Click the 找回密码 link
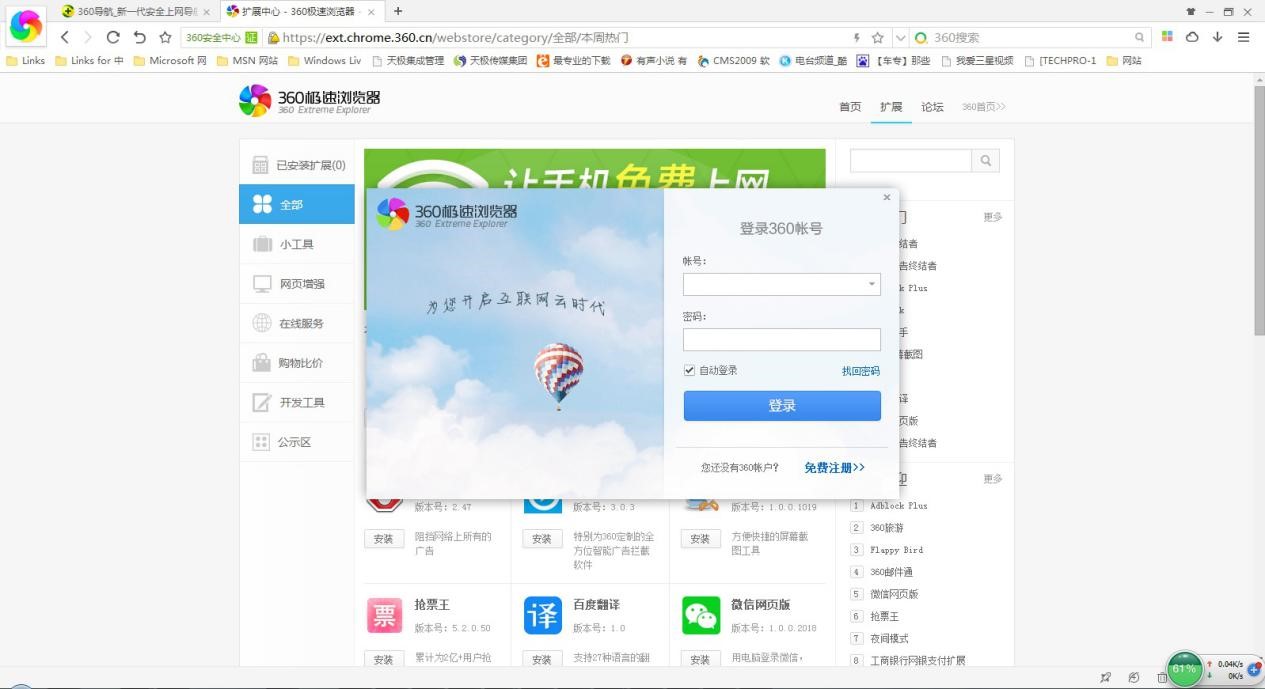Screen dimensions: 1265x689 pos(860,371)
